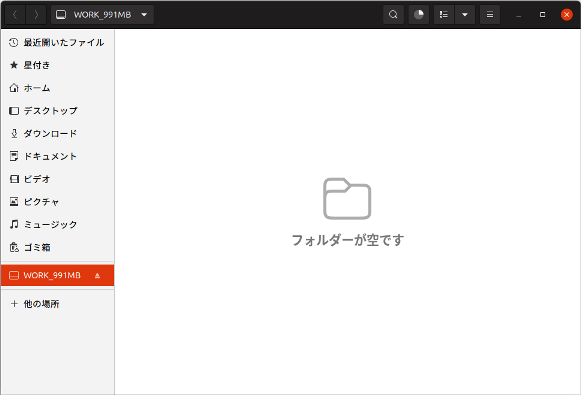Screen dimensions: 581x395
Task: Open ゴミ箱 trash
Action: 58,248
